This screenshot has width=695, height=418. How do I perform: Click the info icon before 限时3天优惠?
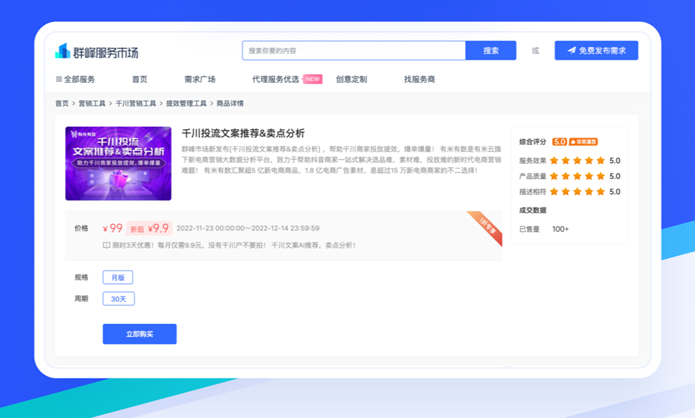(x=106, y=245)
